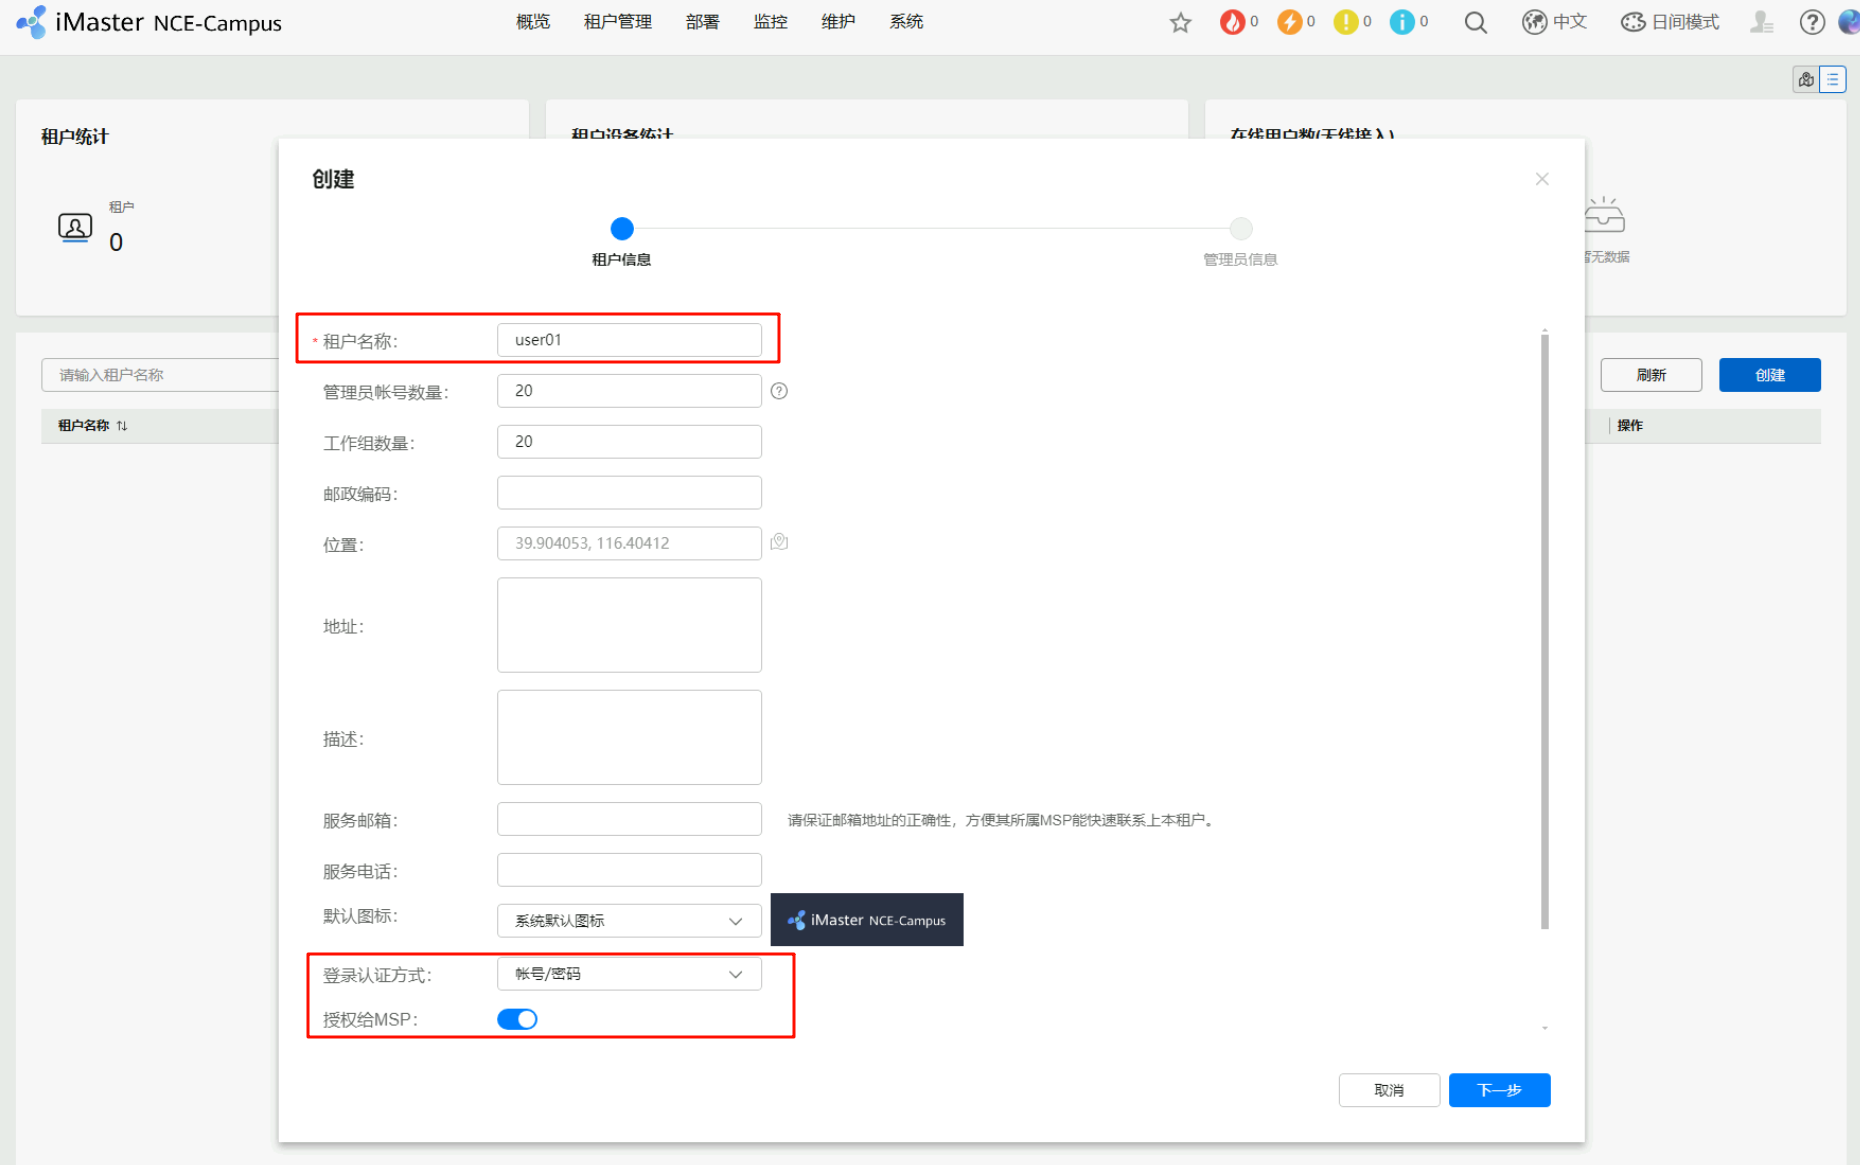
Task: Click the dialog's vertical scrollbar
Action: [1544, 630]
